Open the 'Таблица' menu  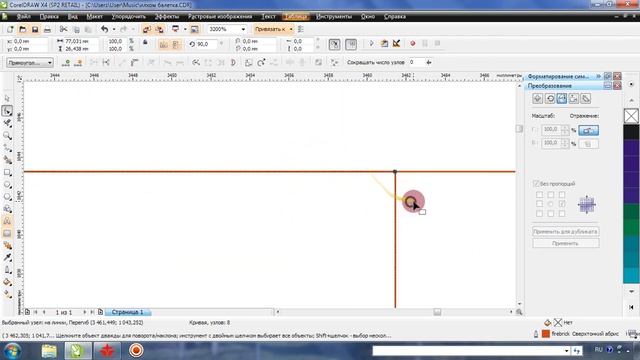tap(296, 16)
